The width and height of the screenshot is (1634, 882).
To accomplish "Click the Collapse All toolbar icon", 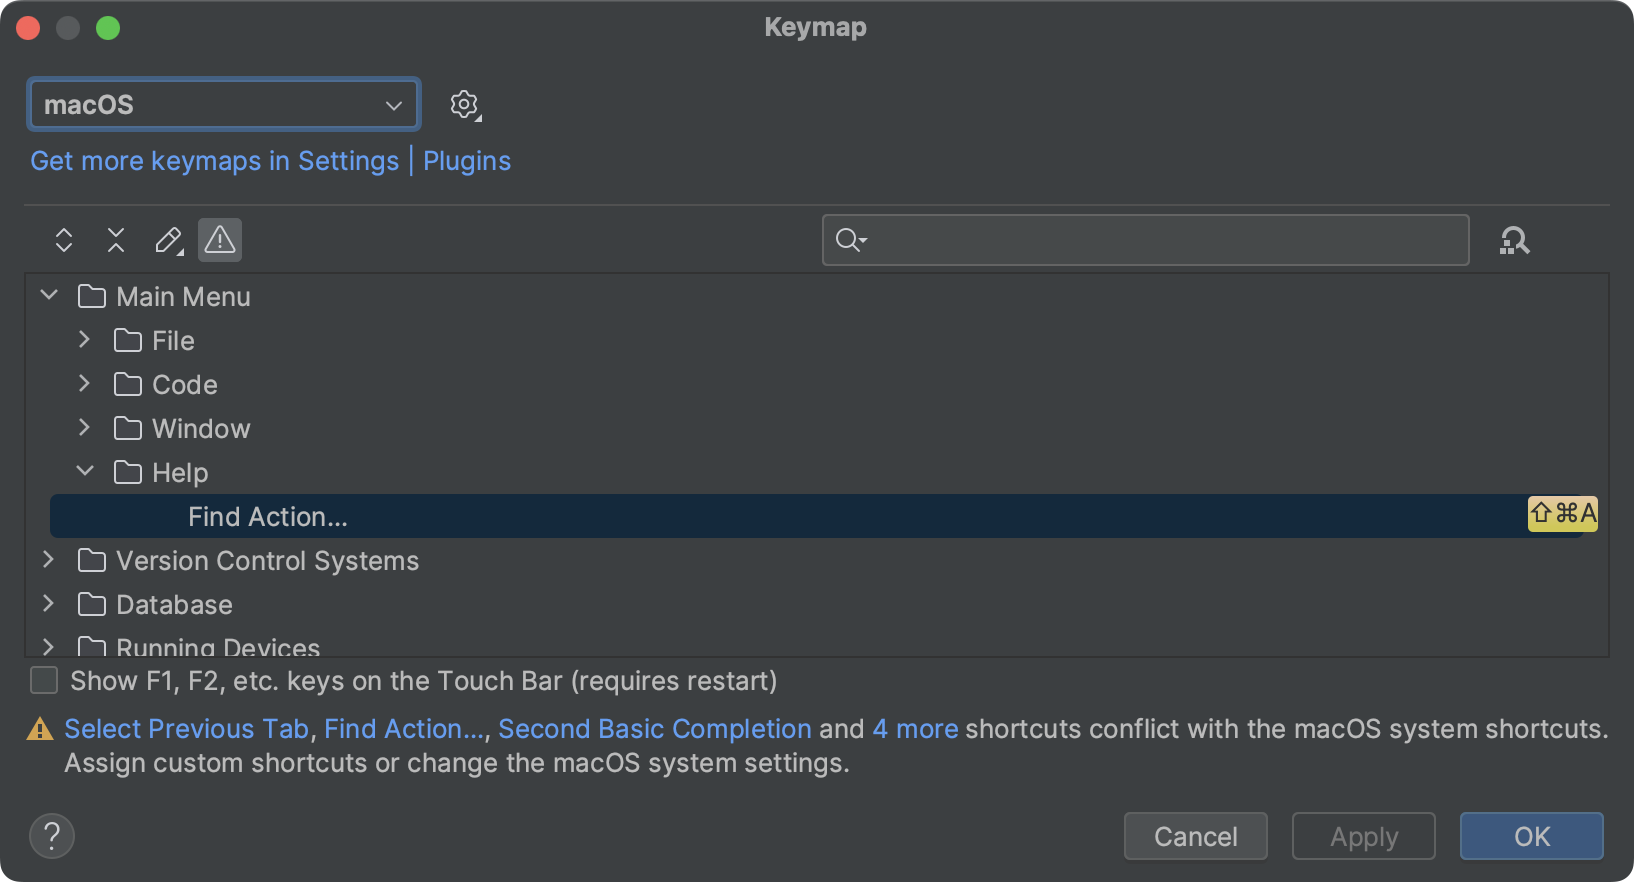I will 116,240.
